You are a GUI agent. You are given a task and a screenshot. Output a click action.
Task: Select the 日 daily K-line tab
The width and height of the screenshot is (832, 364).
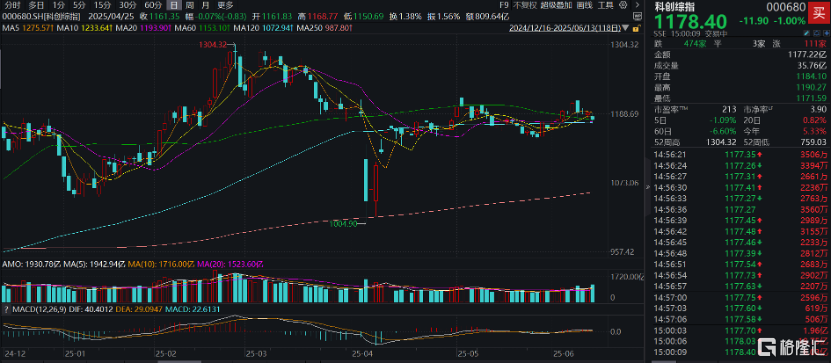[173, 5]
